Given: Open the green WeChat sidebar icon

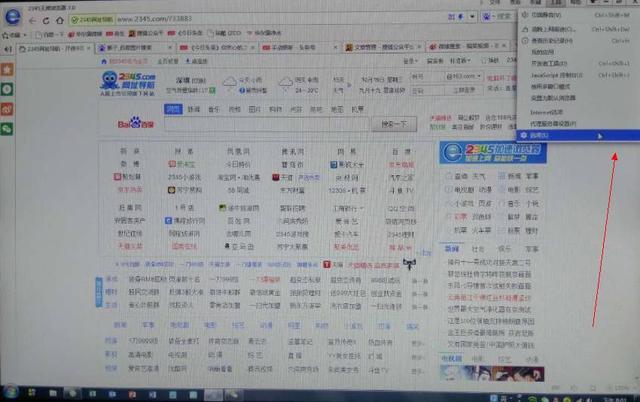Looking at the screenshot, I should pos(7,129).
